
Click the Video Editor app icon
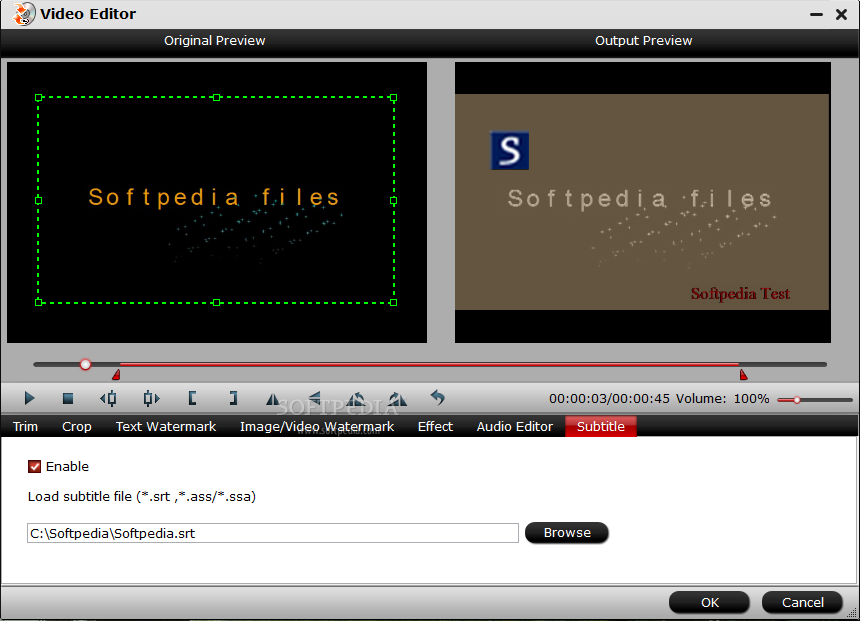pos(24,14)
